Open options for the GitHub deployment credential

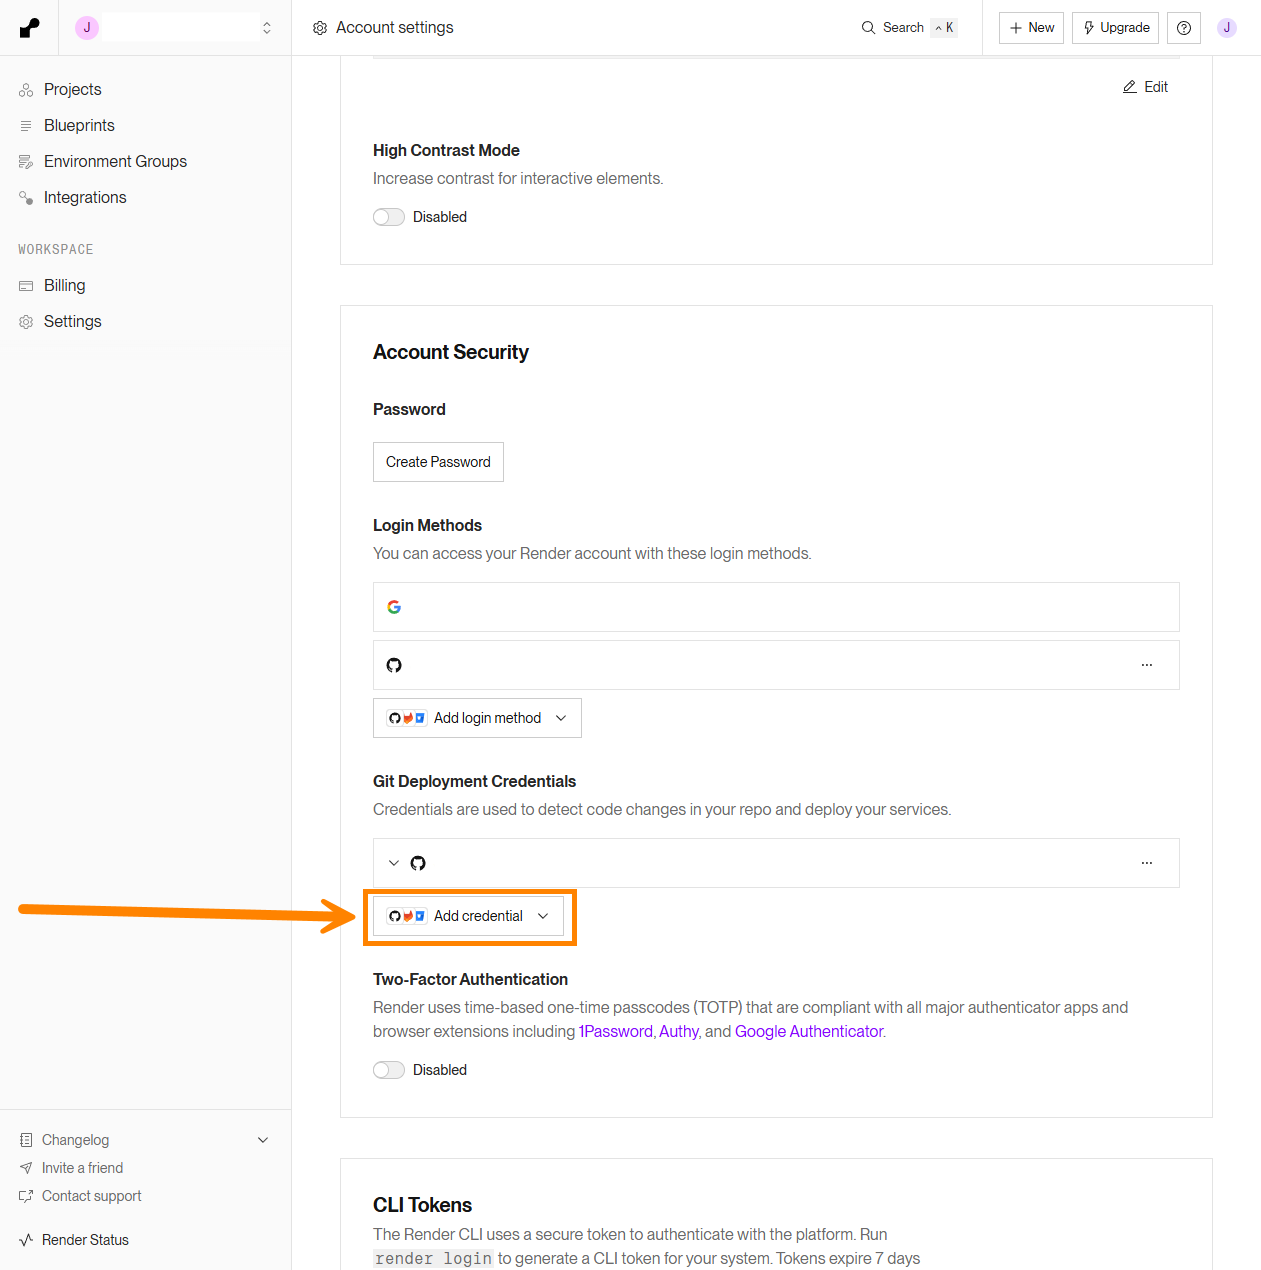click(1147, 863)
